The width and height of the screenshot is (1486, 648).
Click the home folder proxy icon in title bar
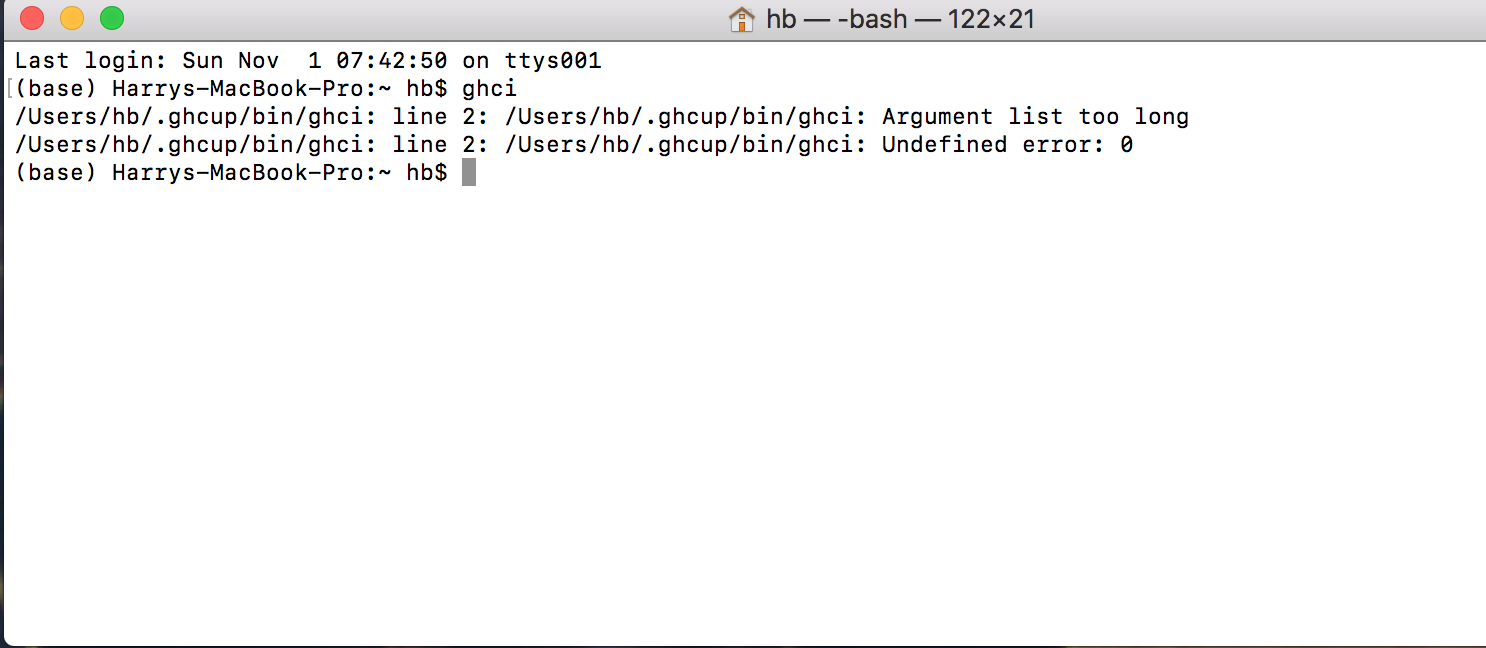(744, 19)
